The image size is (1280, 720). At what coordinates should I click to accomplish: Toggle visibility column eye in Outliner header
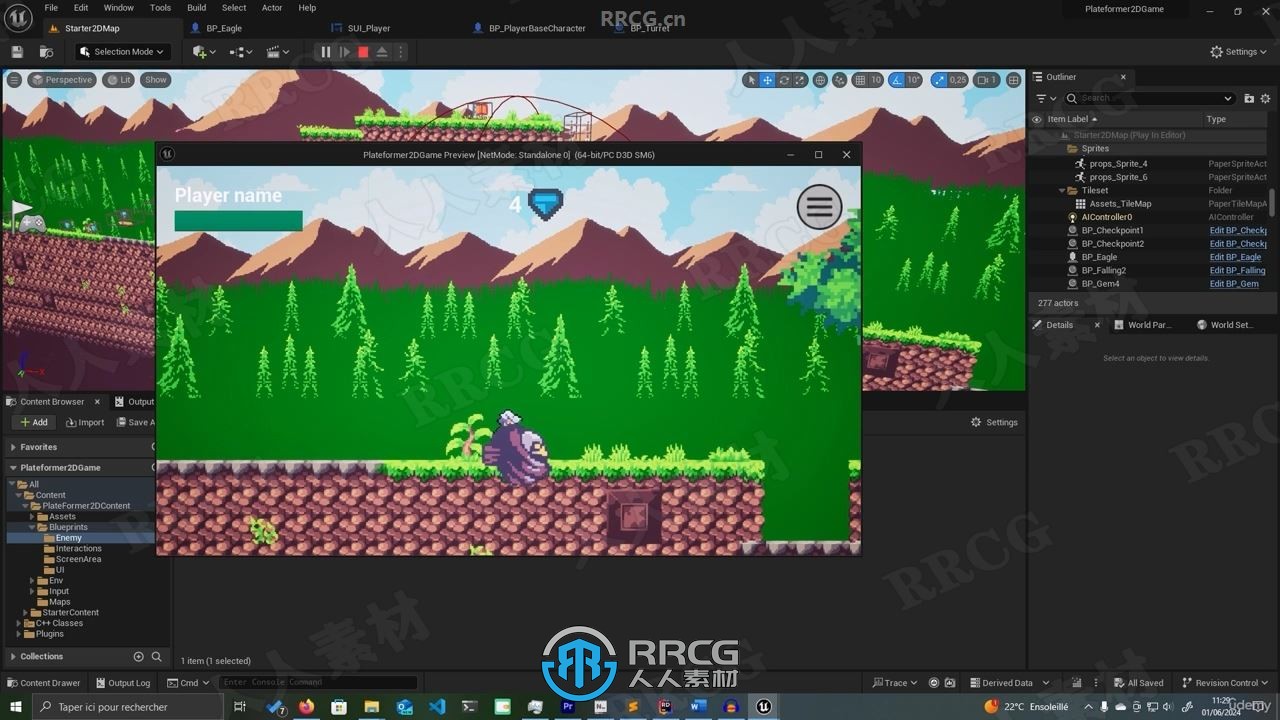pos(1037,119)
